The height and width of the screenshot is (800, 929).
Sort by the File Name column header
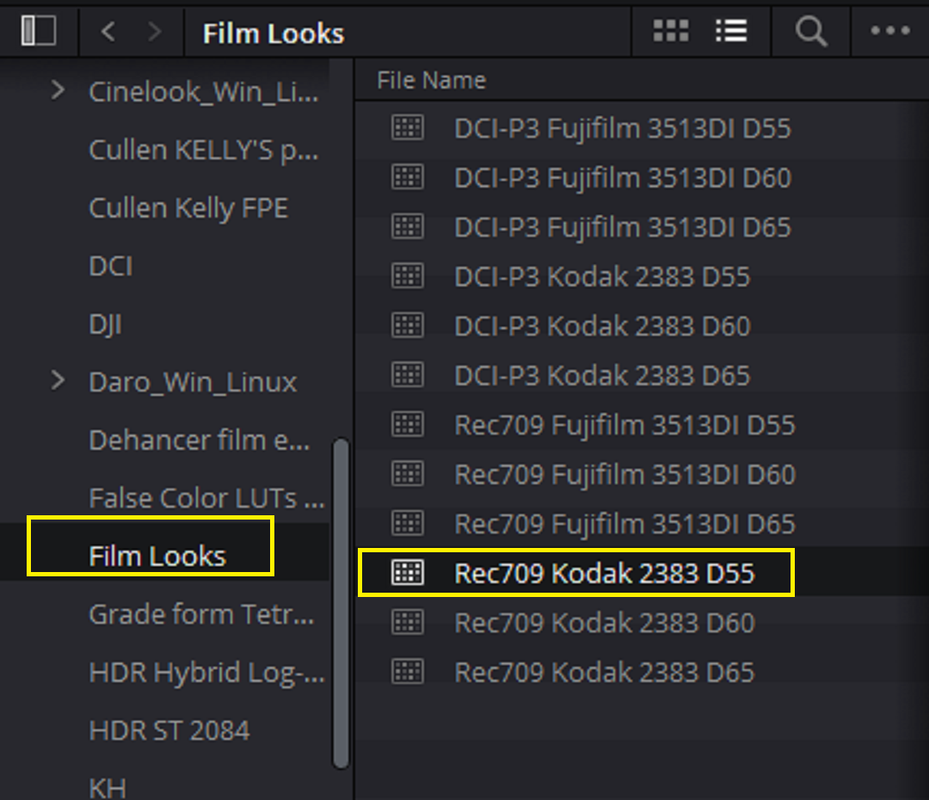tap(431, 80)
